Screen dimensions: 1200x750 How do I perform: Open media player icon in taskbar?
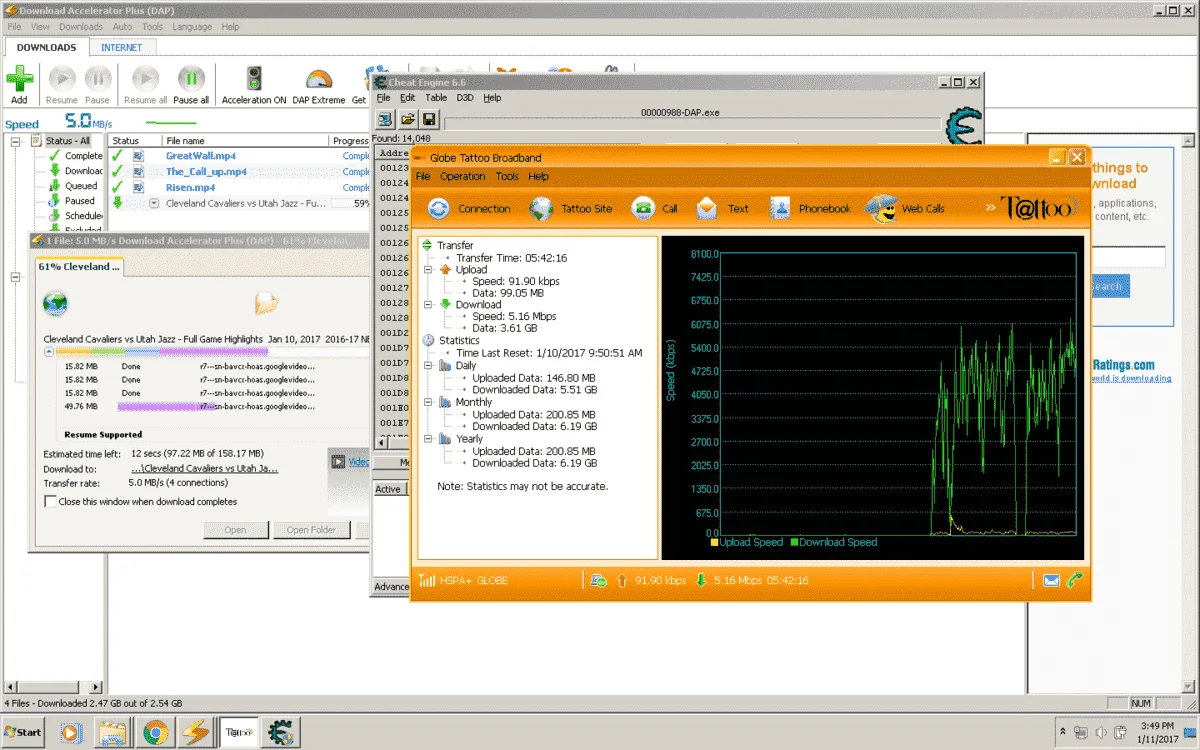coord(70,732)
